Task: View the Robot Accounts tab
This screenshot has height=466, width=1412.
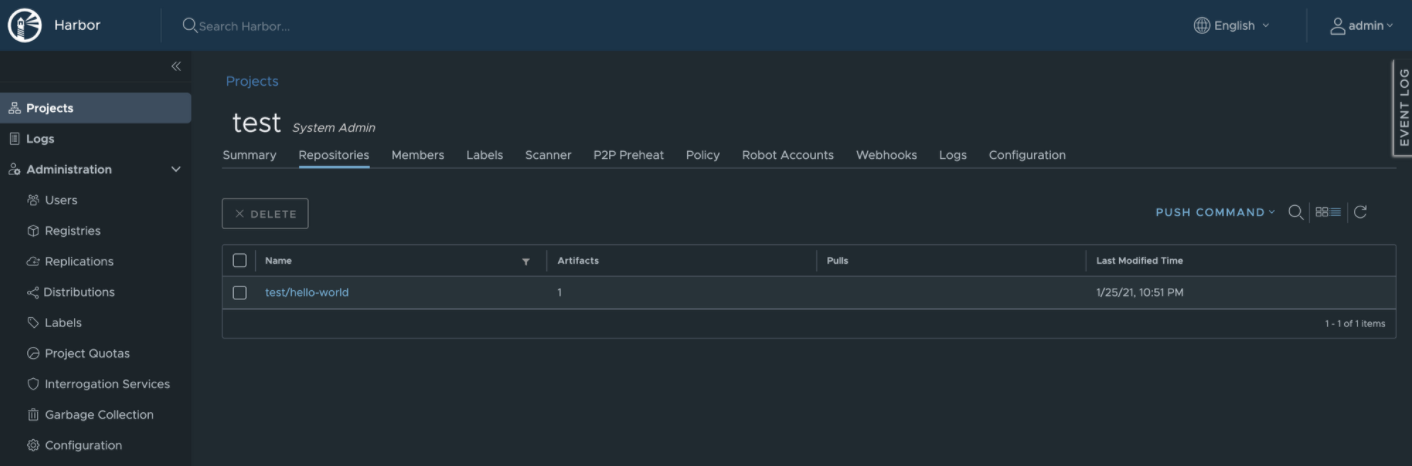Action: click(x=788, y=155)
